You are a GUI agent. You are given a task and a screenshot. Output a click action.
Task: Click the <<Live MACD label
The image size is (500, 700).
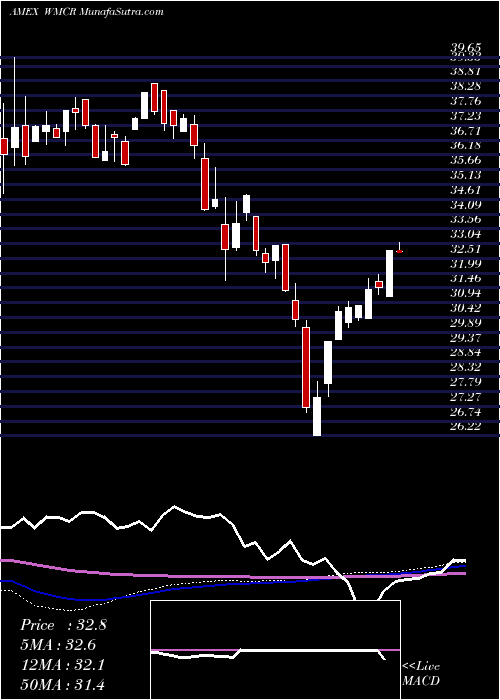click(421, 673)
